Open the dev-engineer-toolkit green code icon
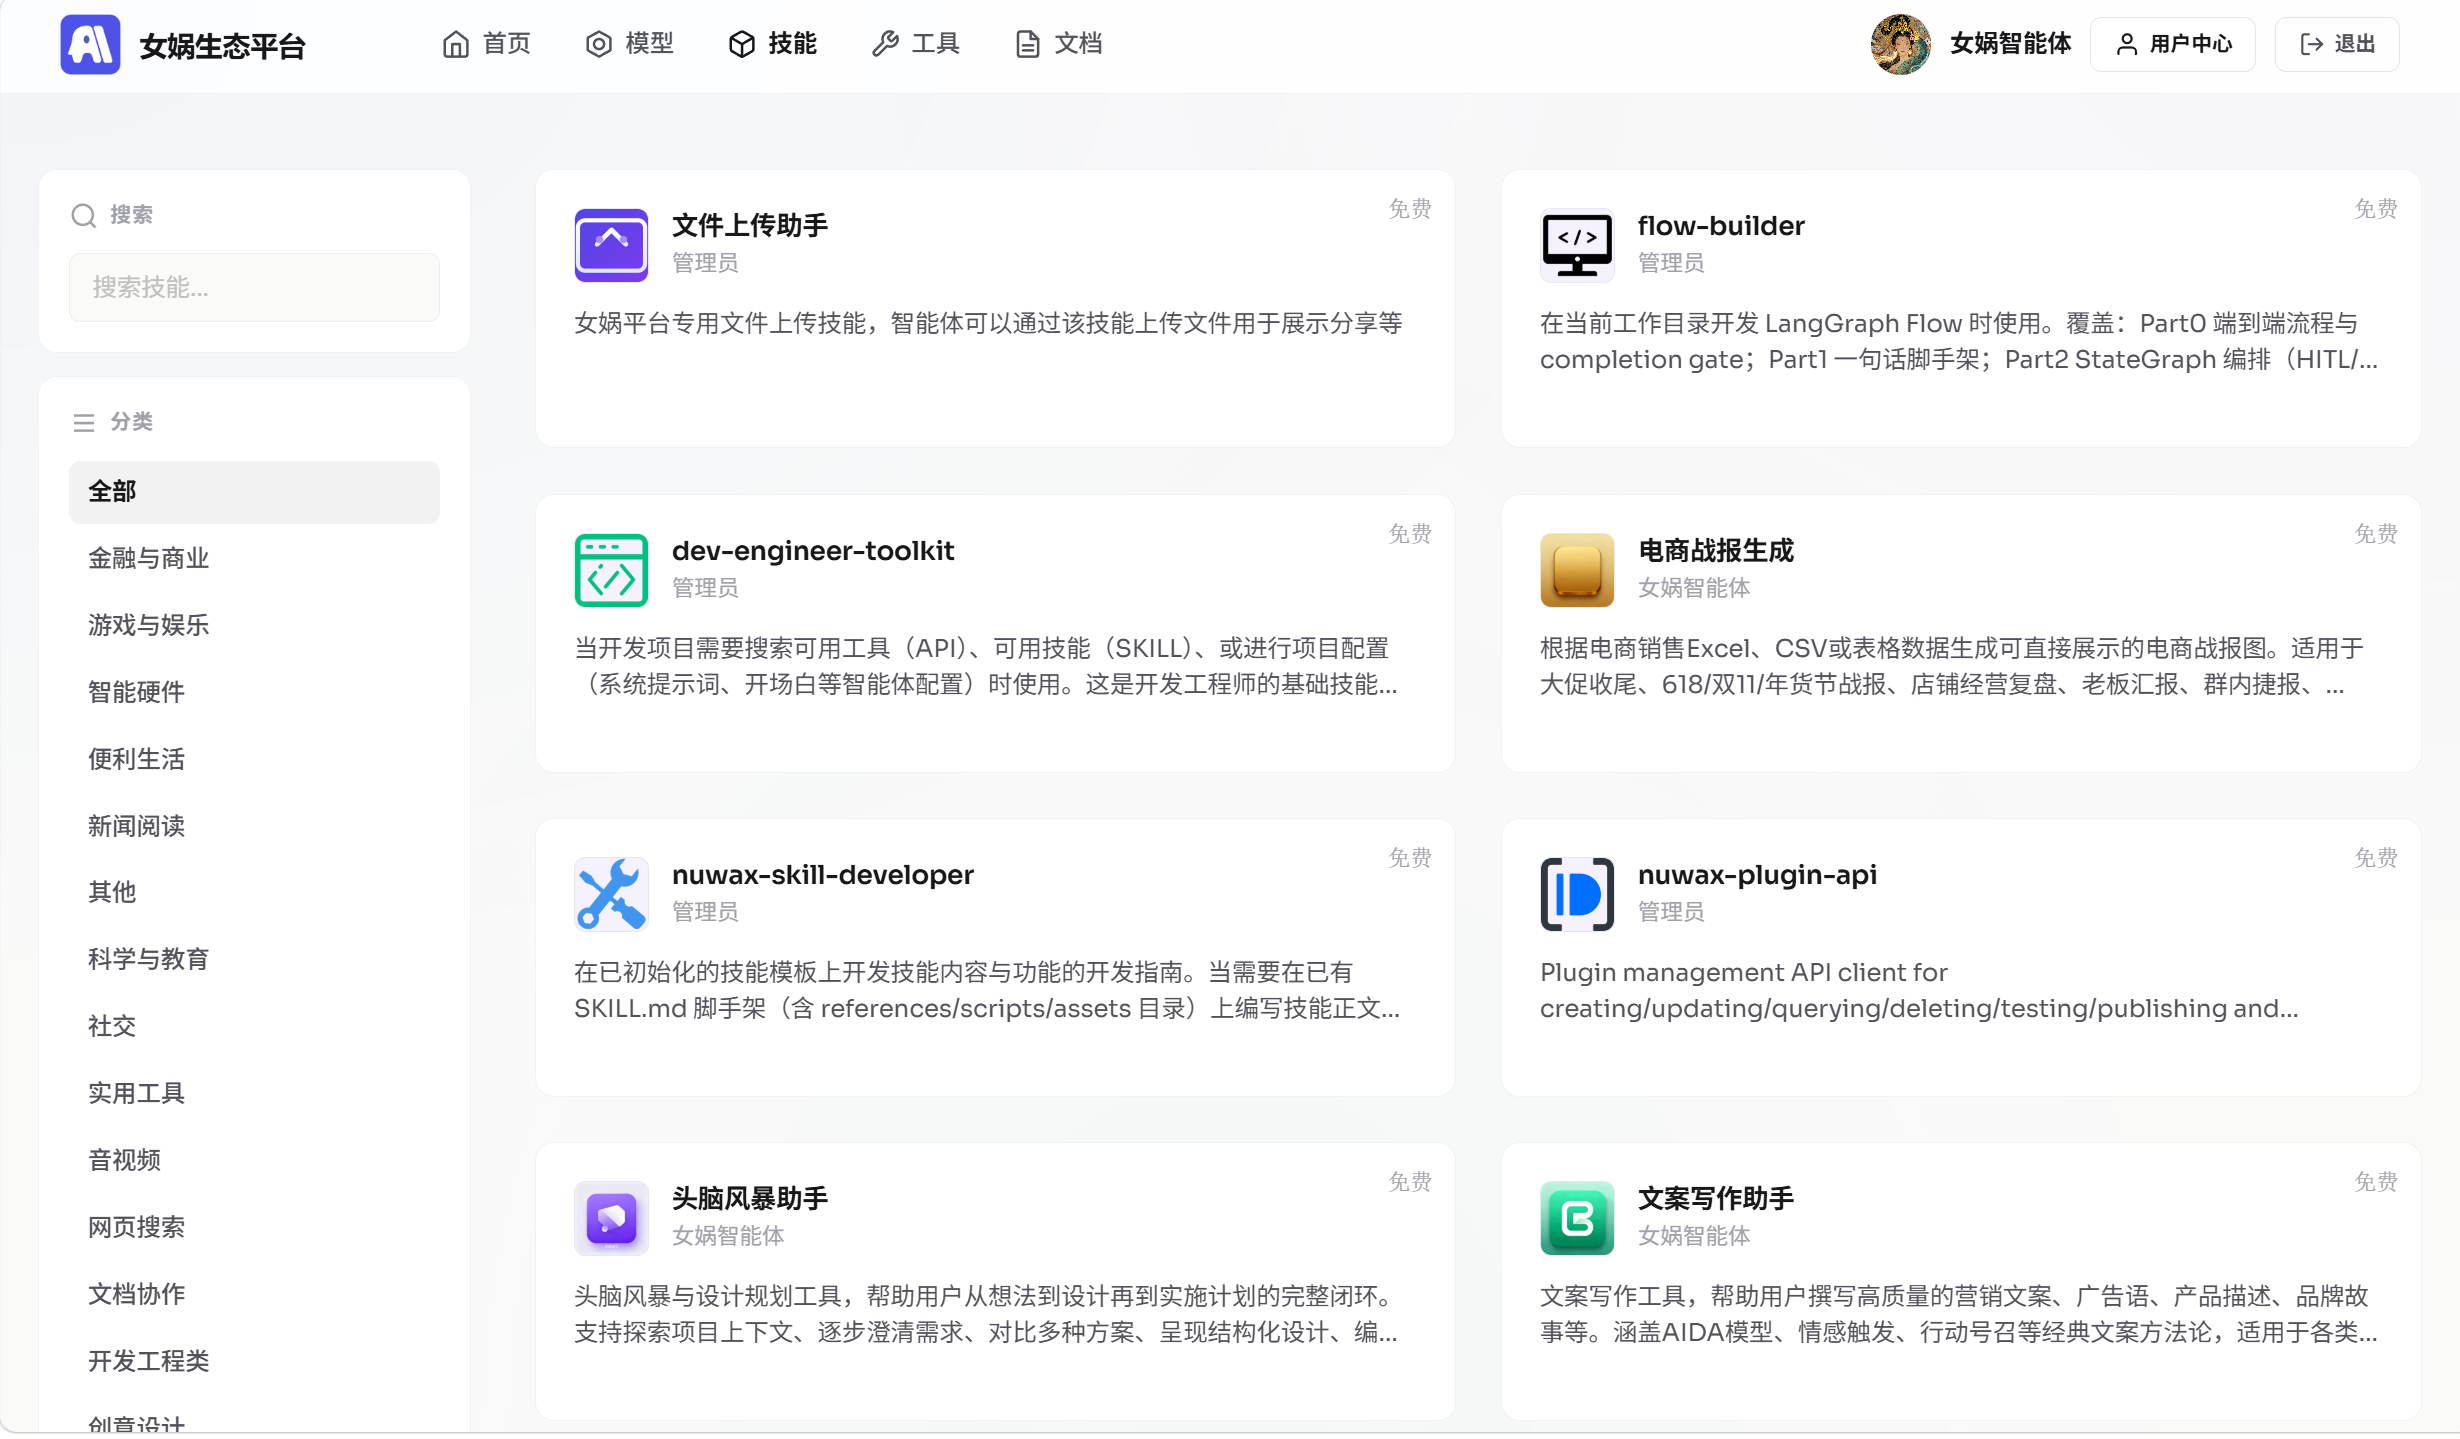The width and height of the screenshot is (2460, 1439). click(x=611, y=570)
